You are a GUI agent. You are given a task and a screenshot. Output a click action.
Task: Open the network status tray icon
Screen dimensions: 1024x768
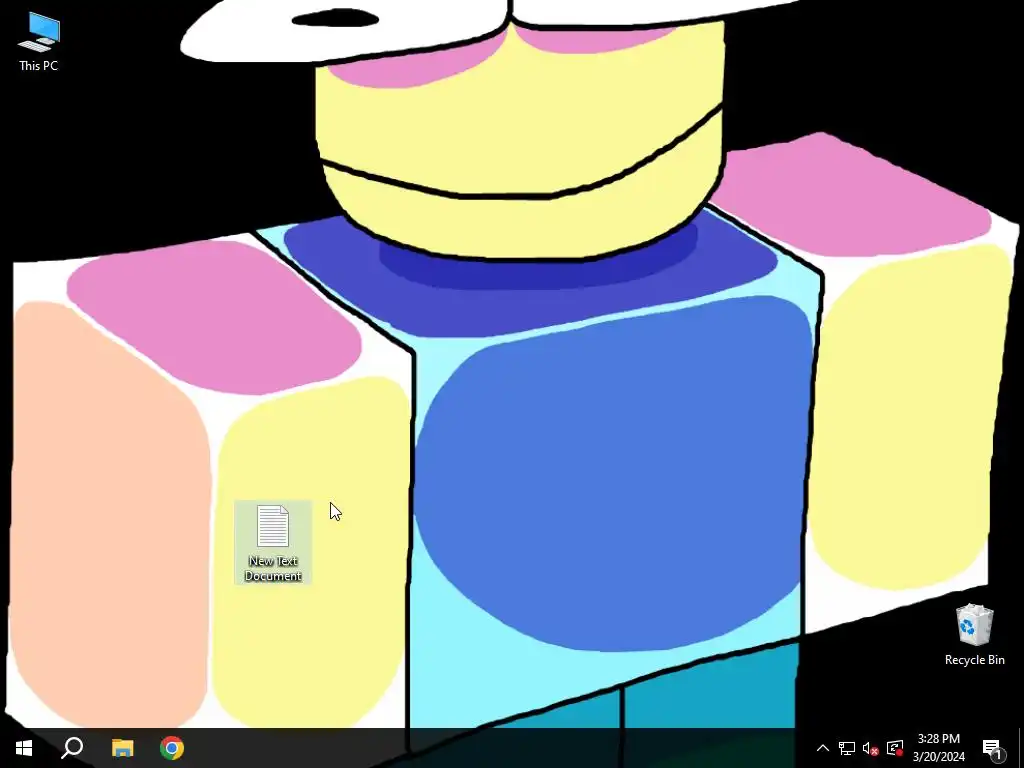(847, 748)
